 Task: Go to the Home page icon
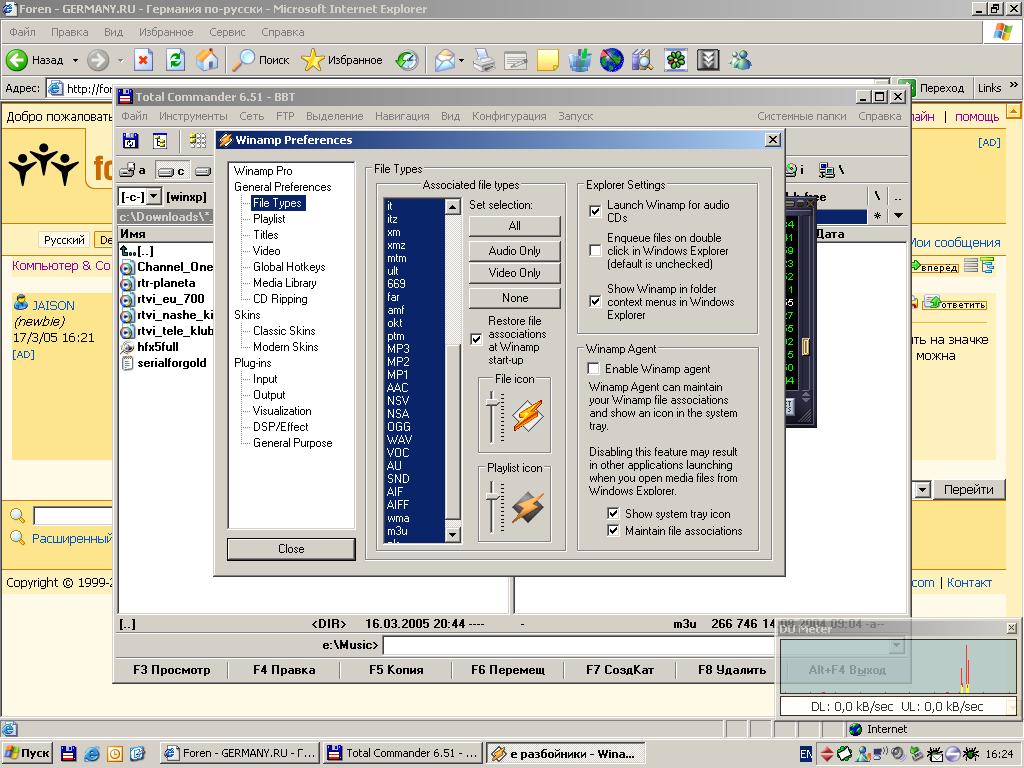(208, 60)
